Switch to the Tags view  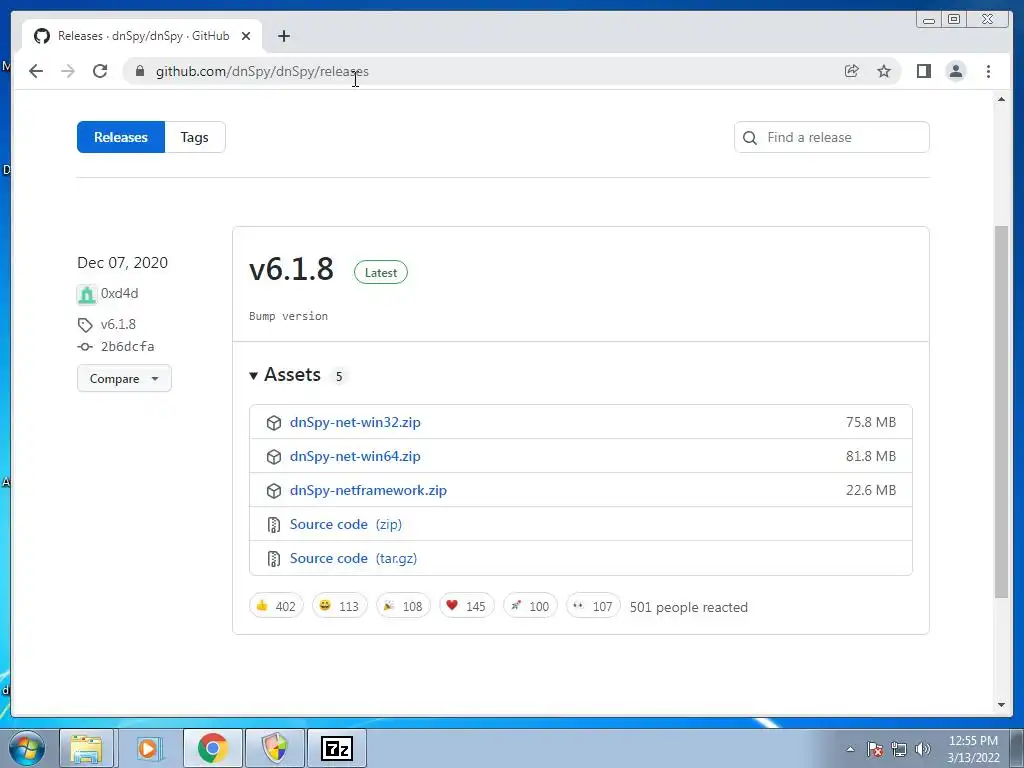click(x=195, y=137)
